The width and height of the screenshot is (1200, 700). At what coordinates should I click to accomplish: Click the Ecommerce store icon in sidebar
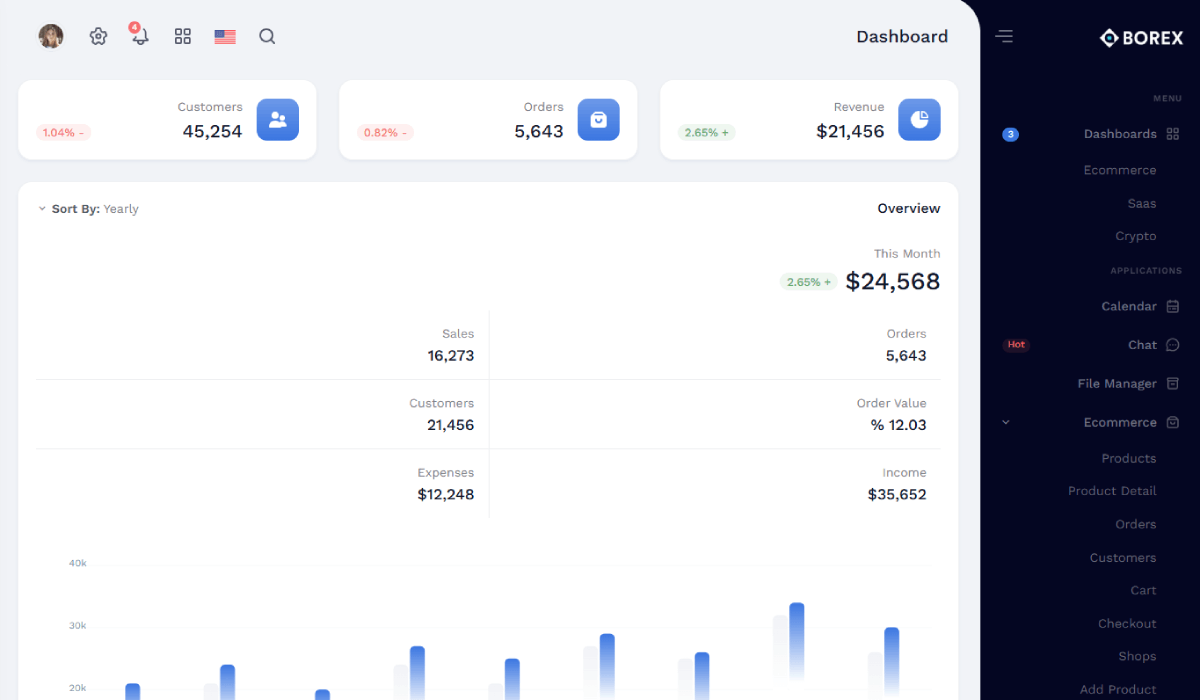1173,422
